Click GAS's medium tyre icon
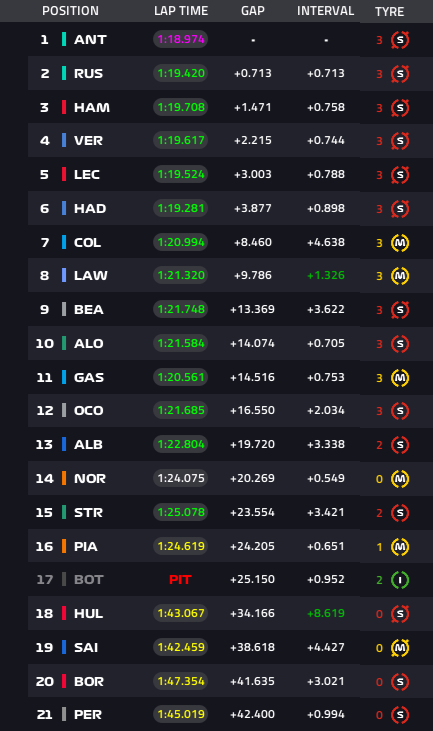The width and height of the screenshot is (433, 731). (400, 378)
